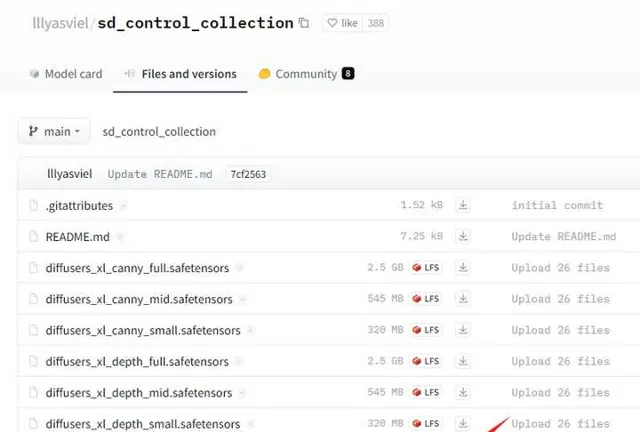
Task: Open diffusers_xl_depth_full.safetensors file
Action: [x=137, y=362]
